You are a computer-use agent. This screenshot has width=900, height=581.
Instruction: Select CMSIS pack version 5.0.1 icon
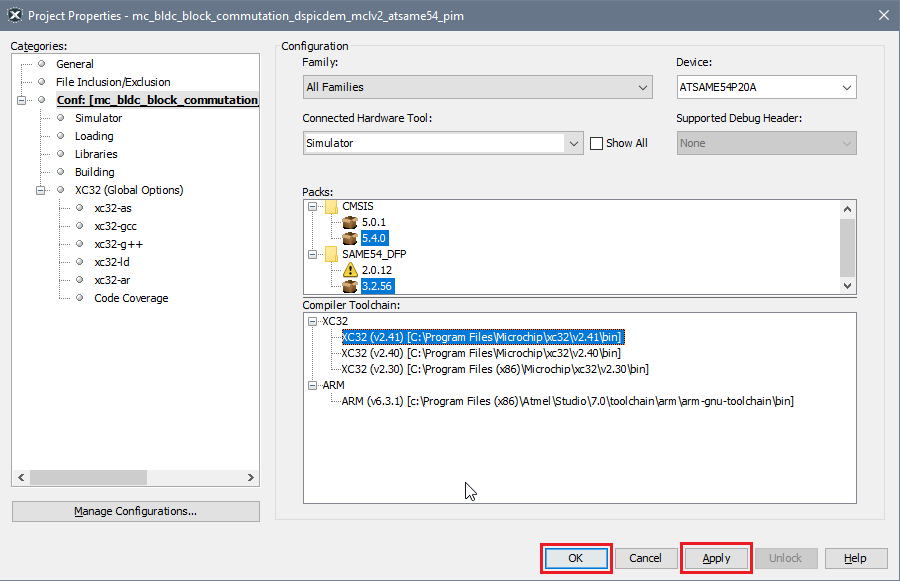tap(350, 222)
